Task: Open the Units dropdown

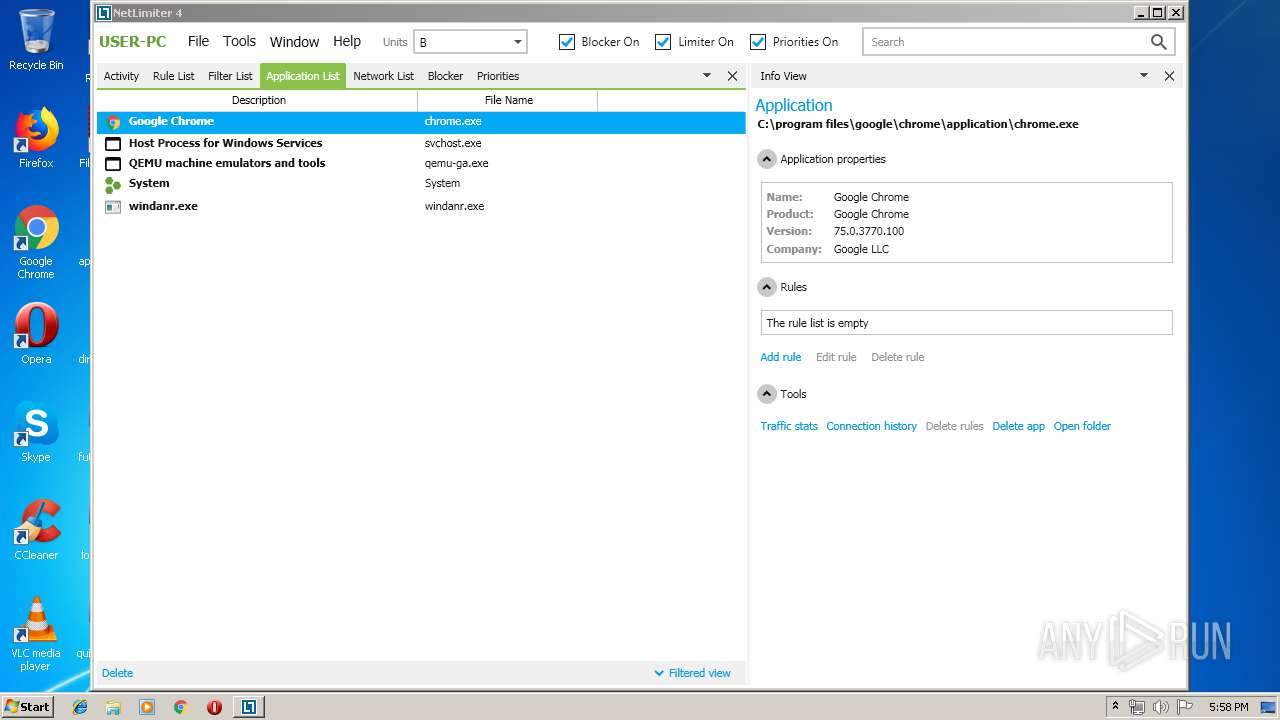Action: pos(470,42)
